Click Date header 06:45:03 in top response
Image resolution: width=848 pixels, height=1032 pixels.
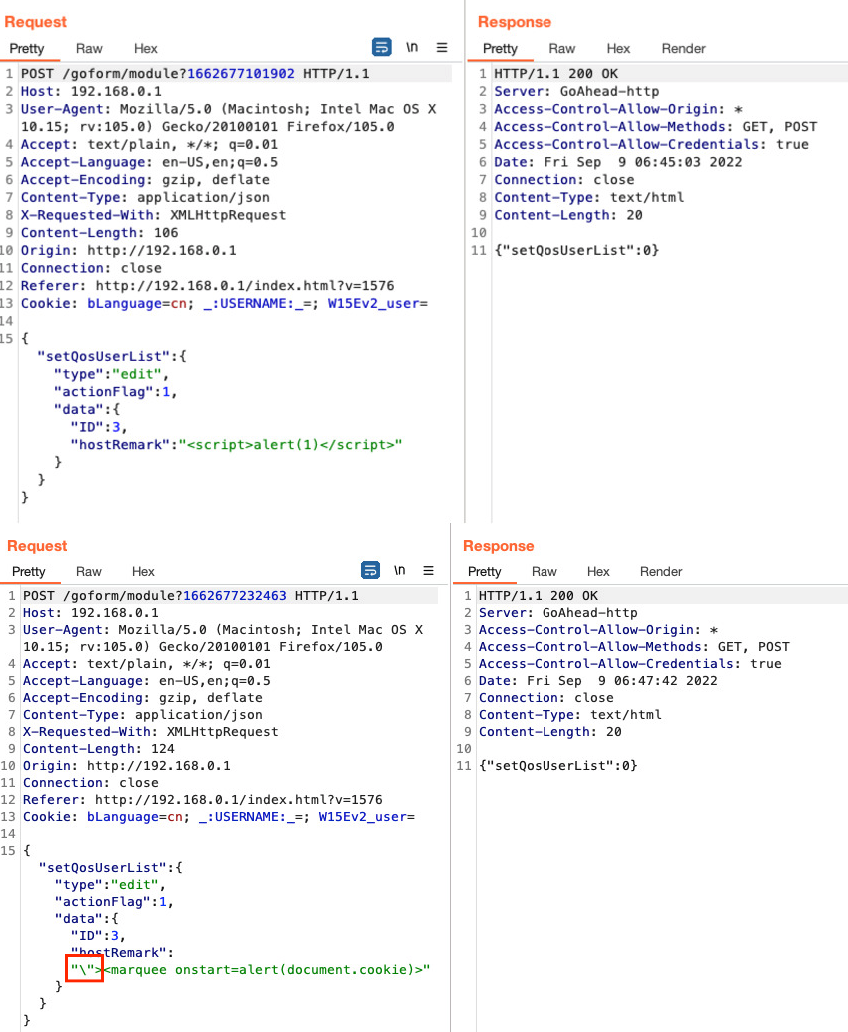618,162
